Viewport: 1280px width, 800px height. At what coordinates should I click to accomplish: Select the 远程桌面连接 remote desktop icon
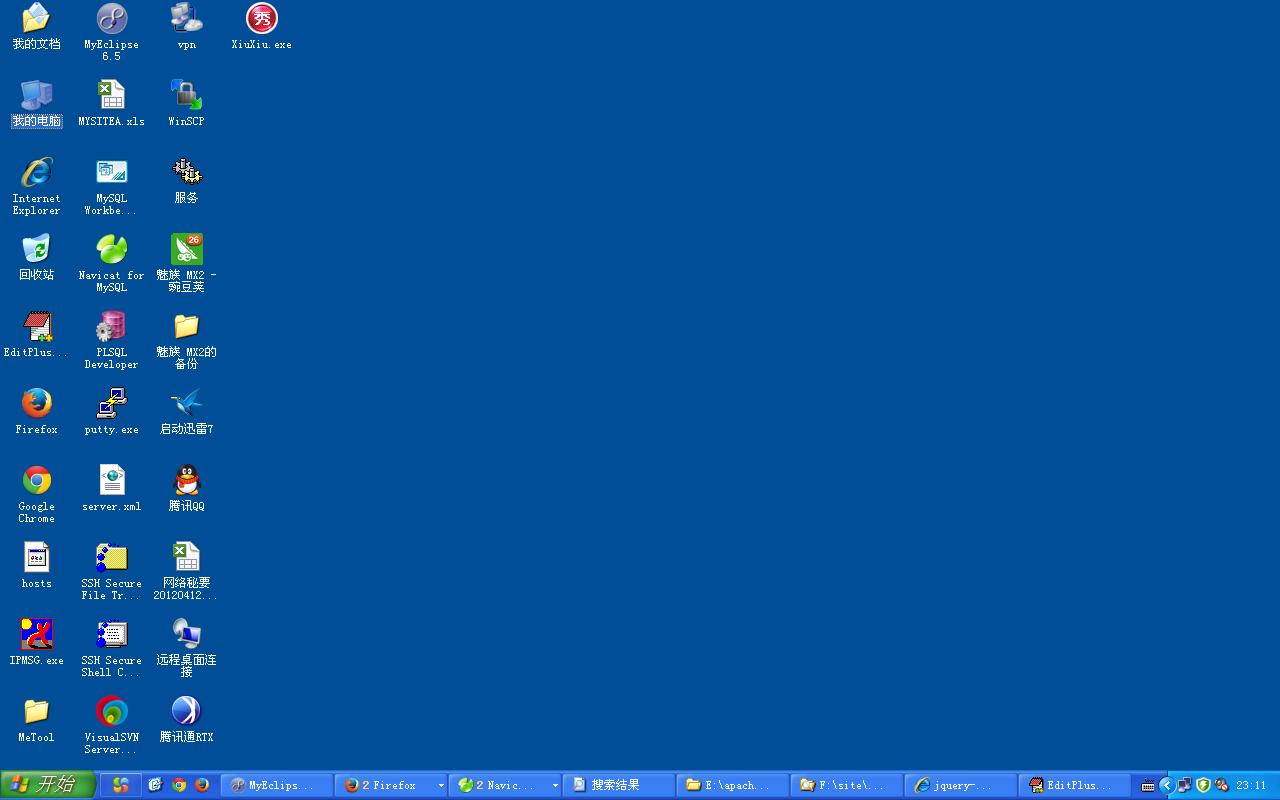tap(186, 649)
